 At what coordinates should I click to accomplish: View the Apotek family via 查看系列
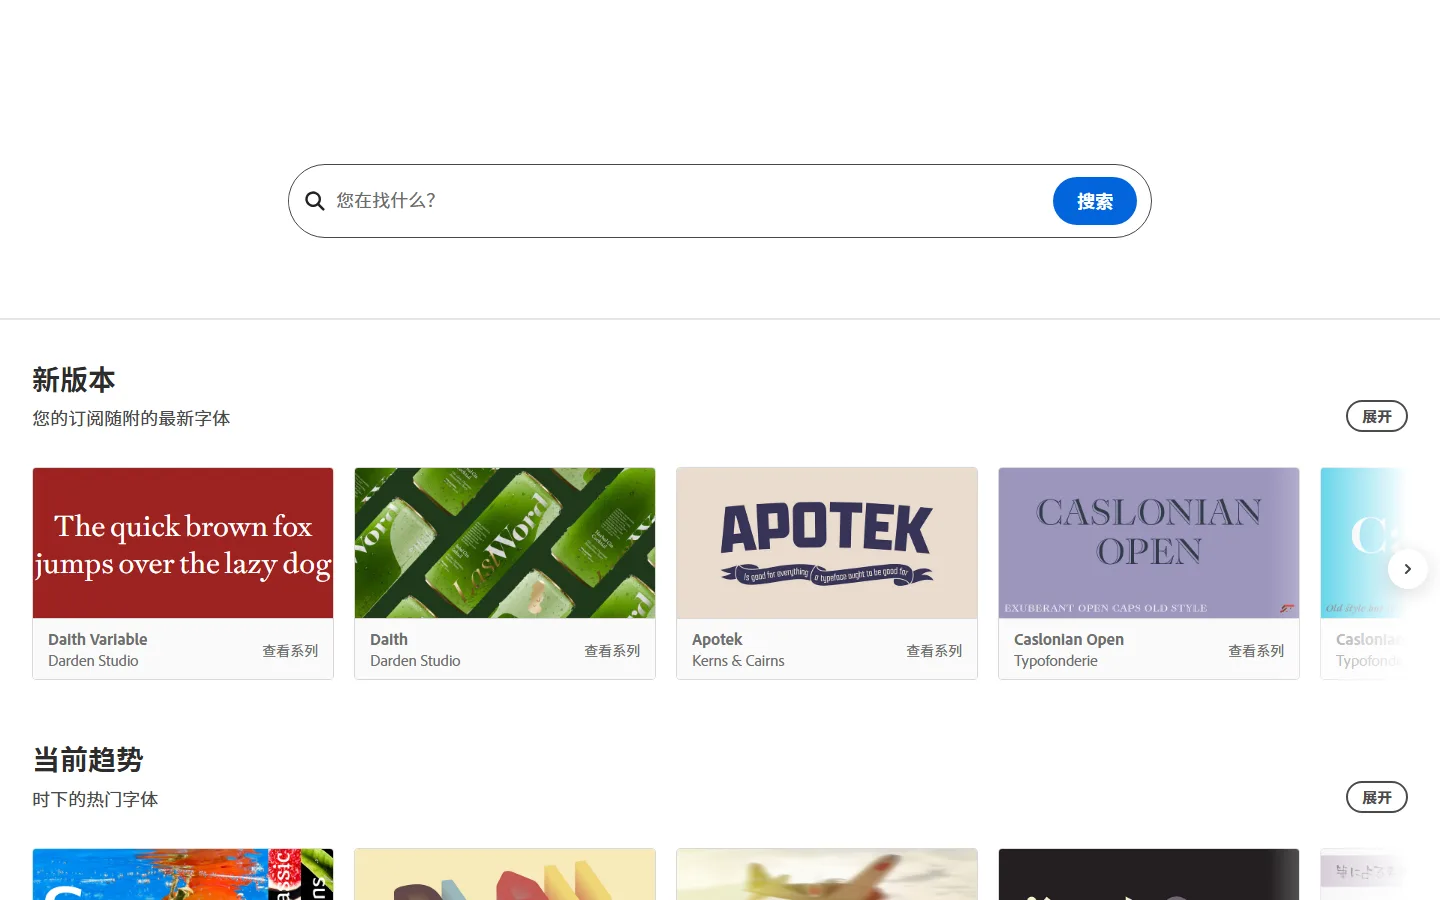click(934, 651)
